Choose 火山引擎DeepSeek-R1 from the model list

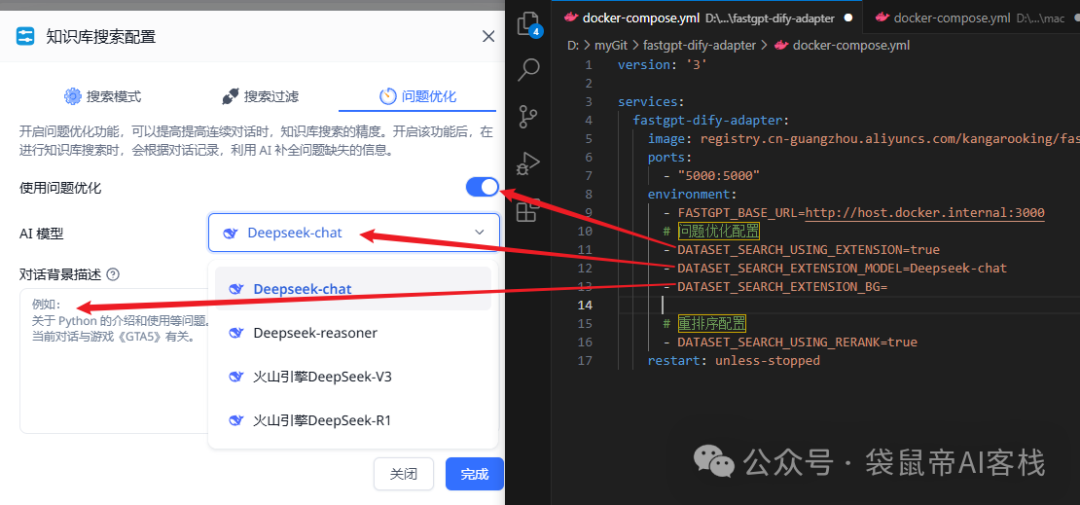pyautogui.click(x=353, y=420)
